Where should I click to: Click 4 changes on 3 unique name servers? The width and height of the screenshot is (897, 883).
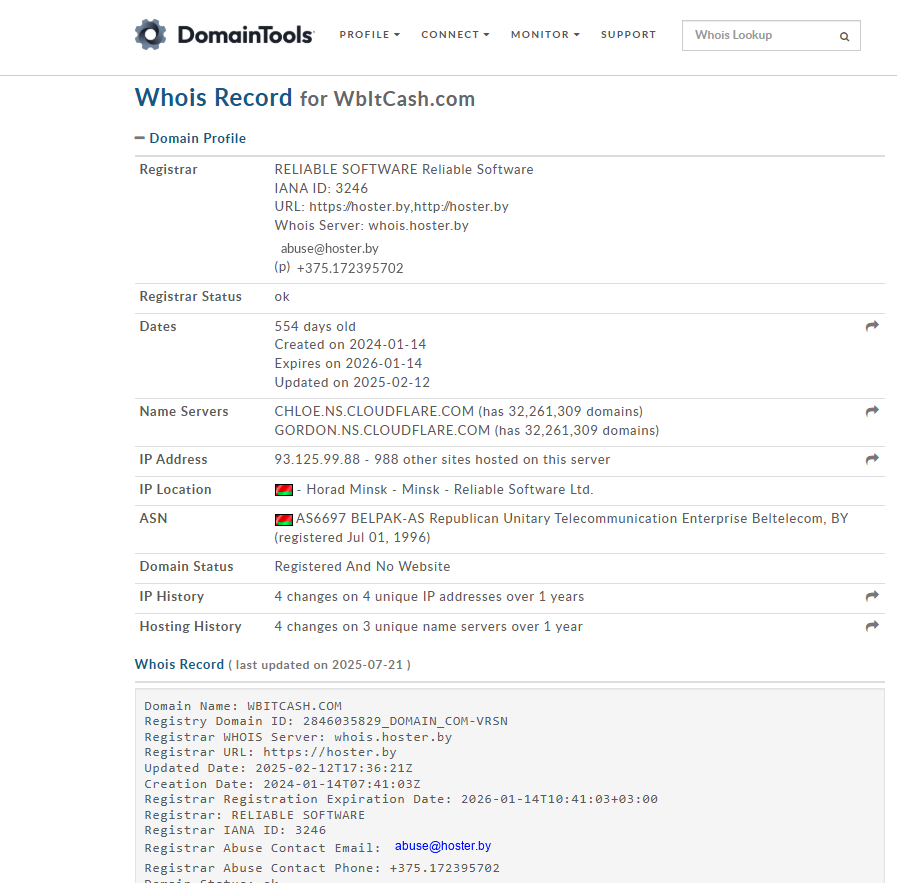pyautogui.click(x=428, y=627)
